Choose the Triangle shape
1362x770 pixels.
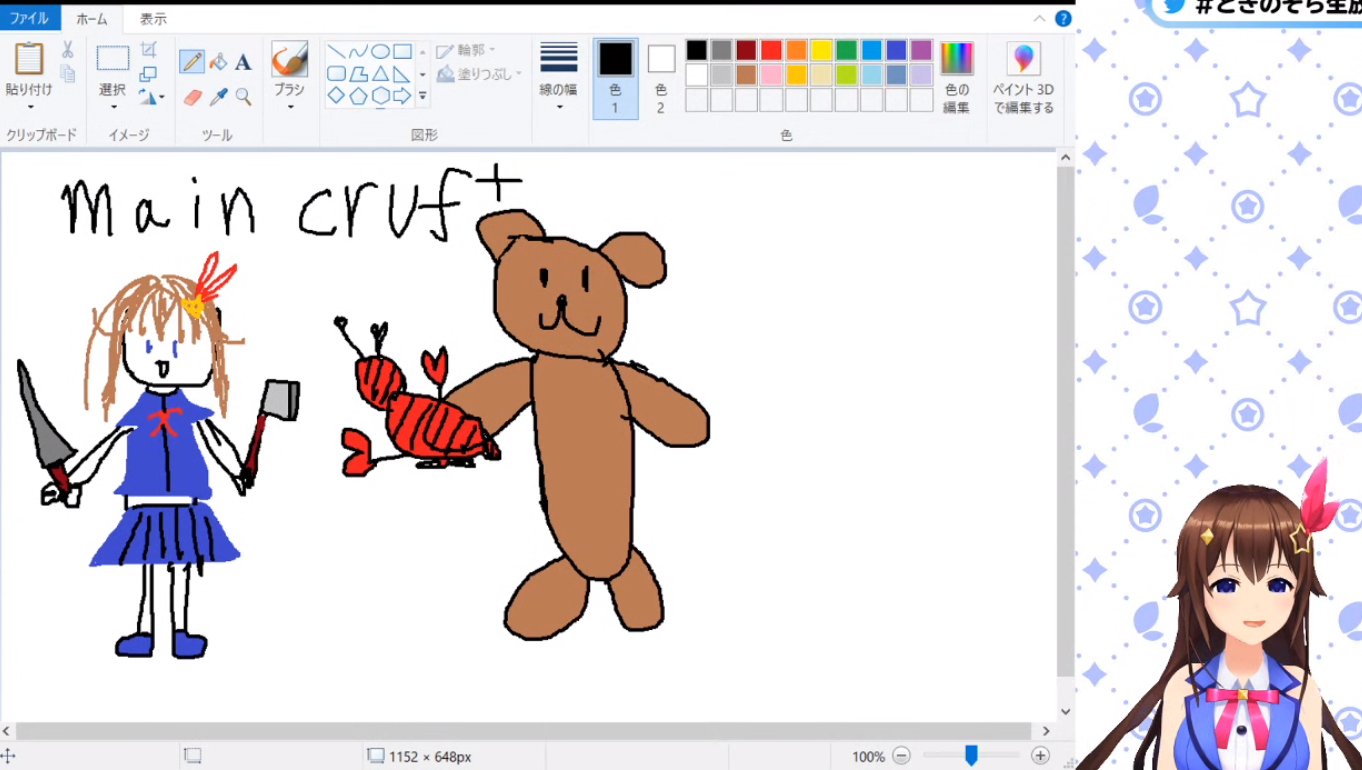coord(380,73)
